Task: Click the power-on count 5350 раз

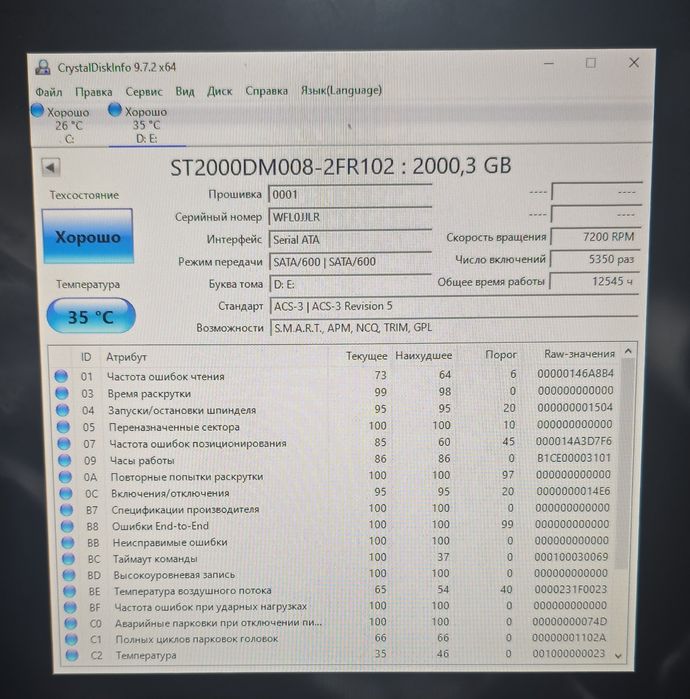Action: (595, 259)
